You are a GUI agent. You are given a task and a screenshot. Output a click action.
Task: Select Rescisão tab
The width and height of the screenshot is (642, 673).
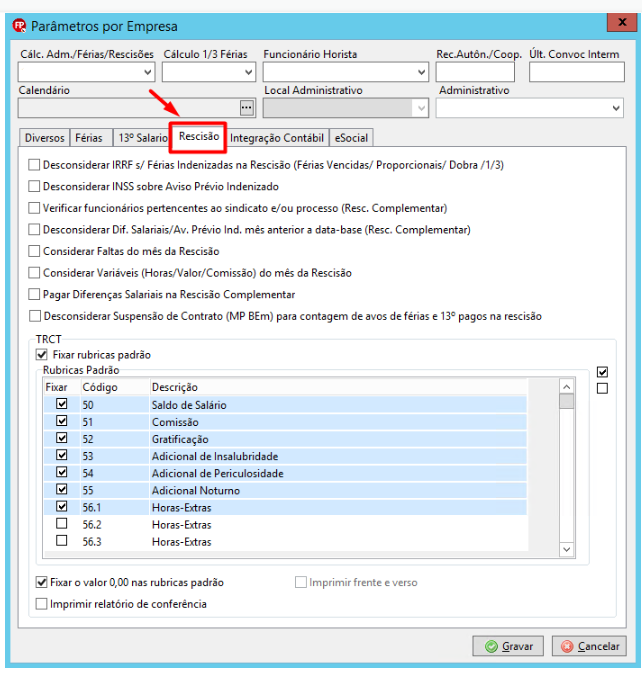(x=199, y=136)
